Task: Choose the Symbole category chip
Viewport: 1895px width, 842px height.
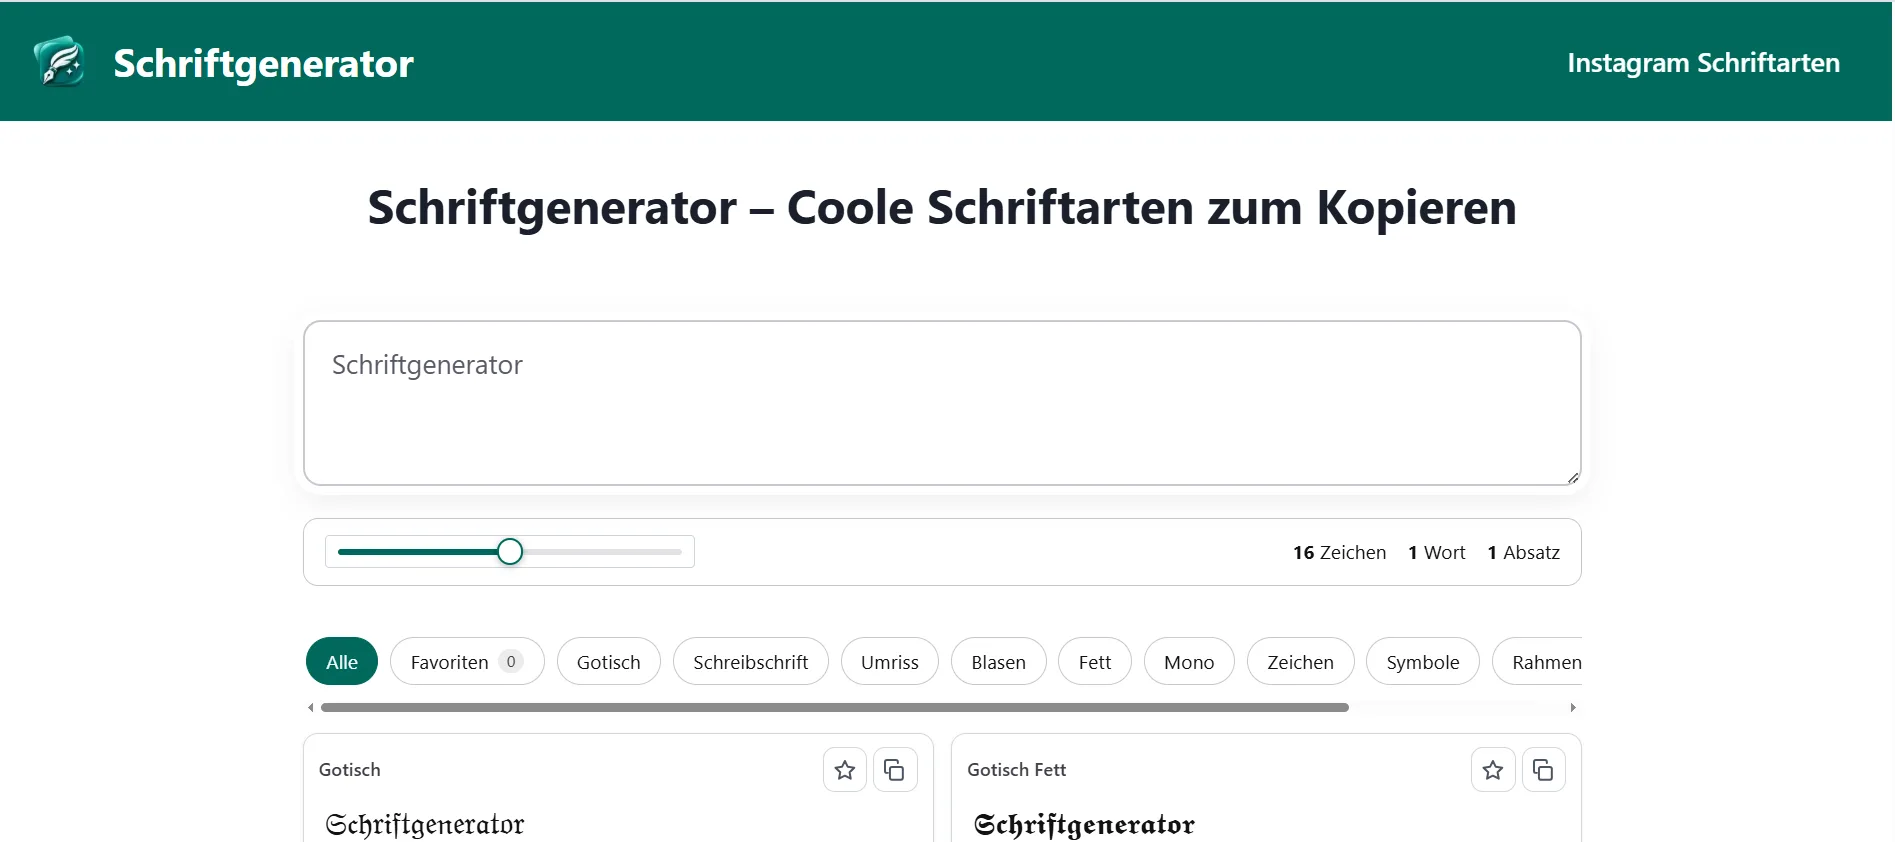Action: tap(1422, 661)
